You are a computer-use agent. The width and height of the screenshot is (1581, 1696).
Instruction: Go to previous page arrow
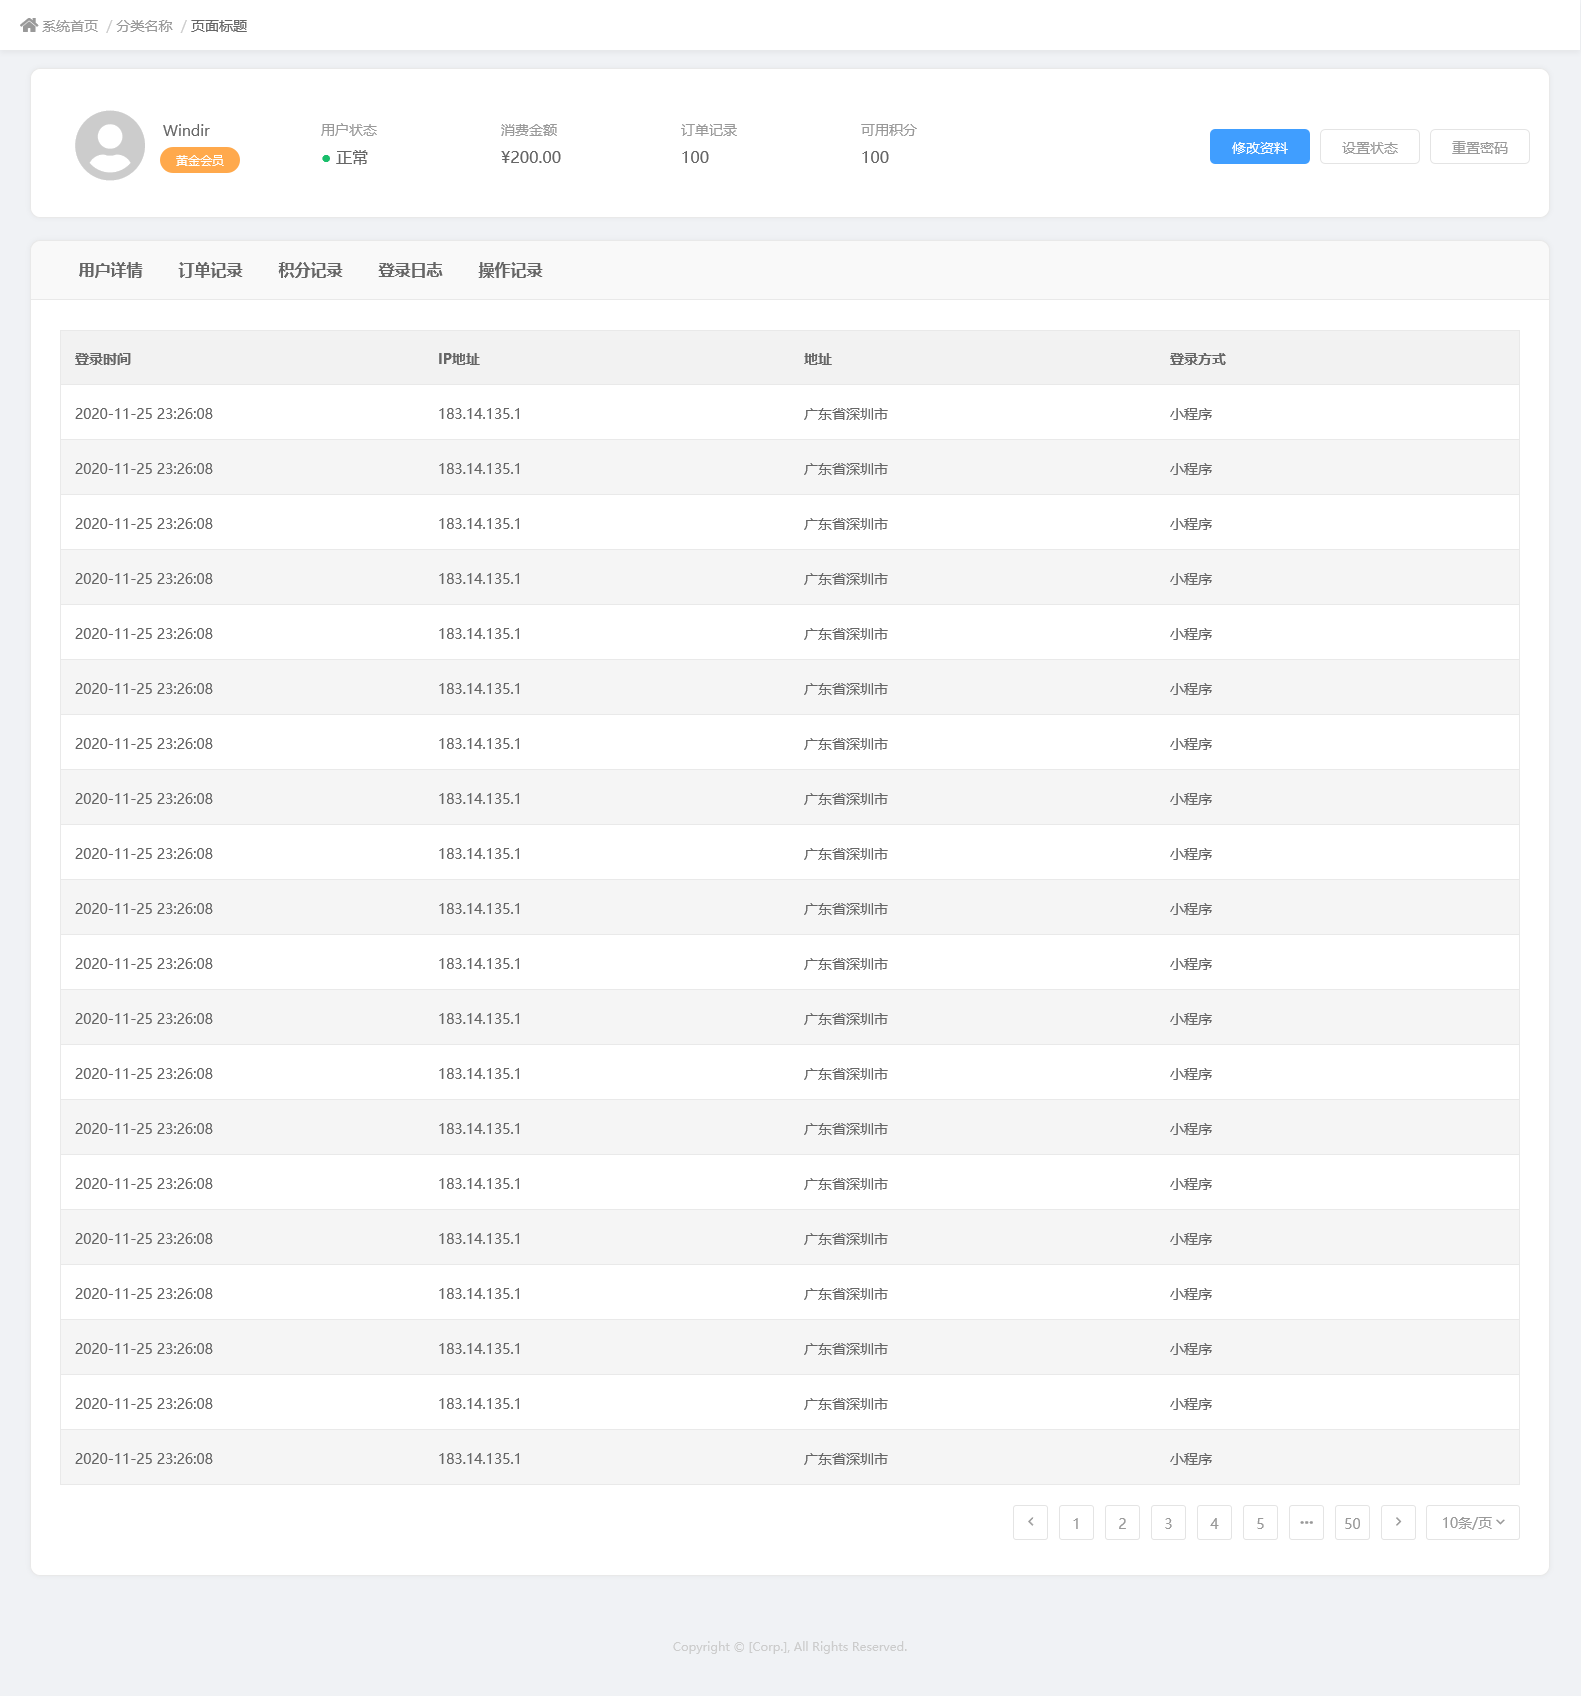[x=1030, y=1522]
